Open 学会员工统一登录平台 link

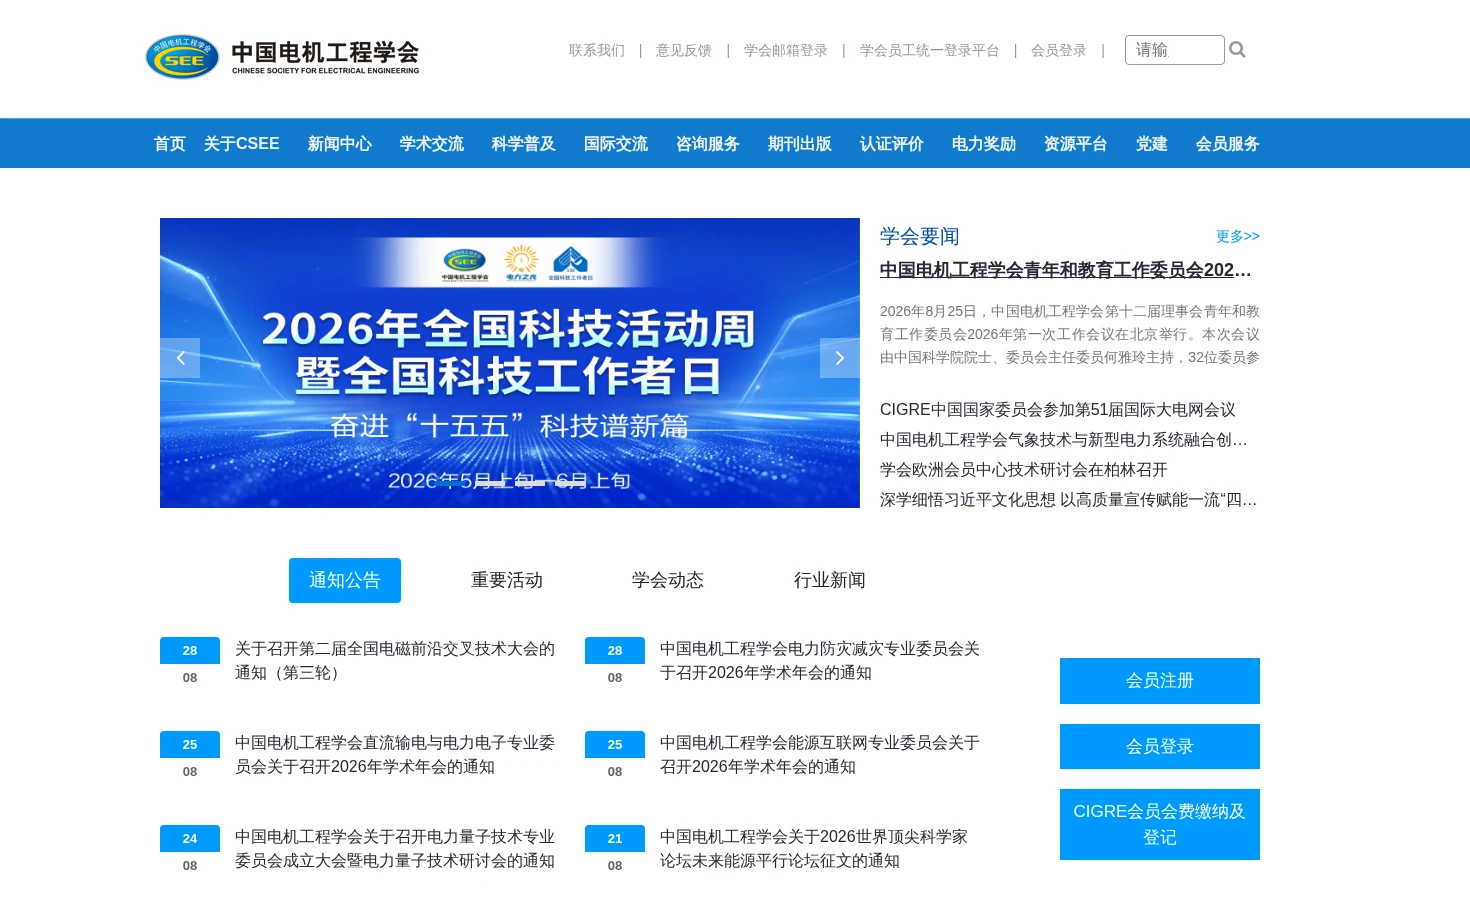pos(929,50)
